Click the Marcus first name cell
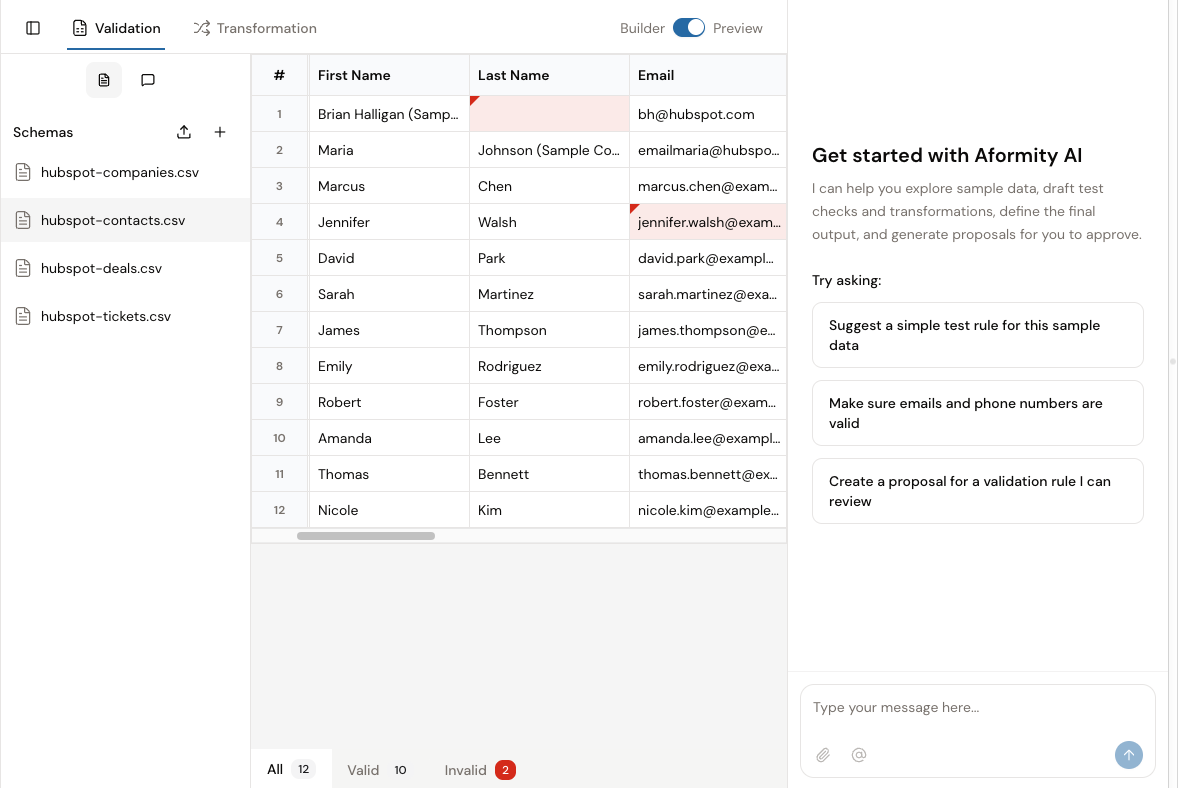Viewport: 1178px width, 788px height. pyautogui.click(x=388, y=186)
